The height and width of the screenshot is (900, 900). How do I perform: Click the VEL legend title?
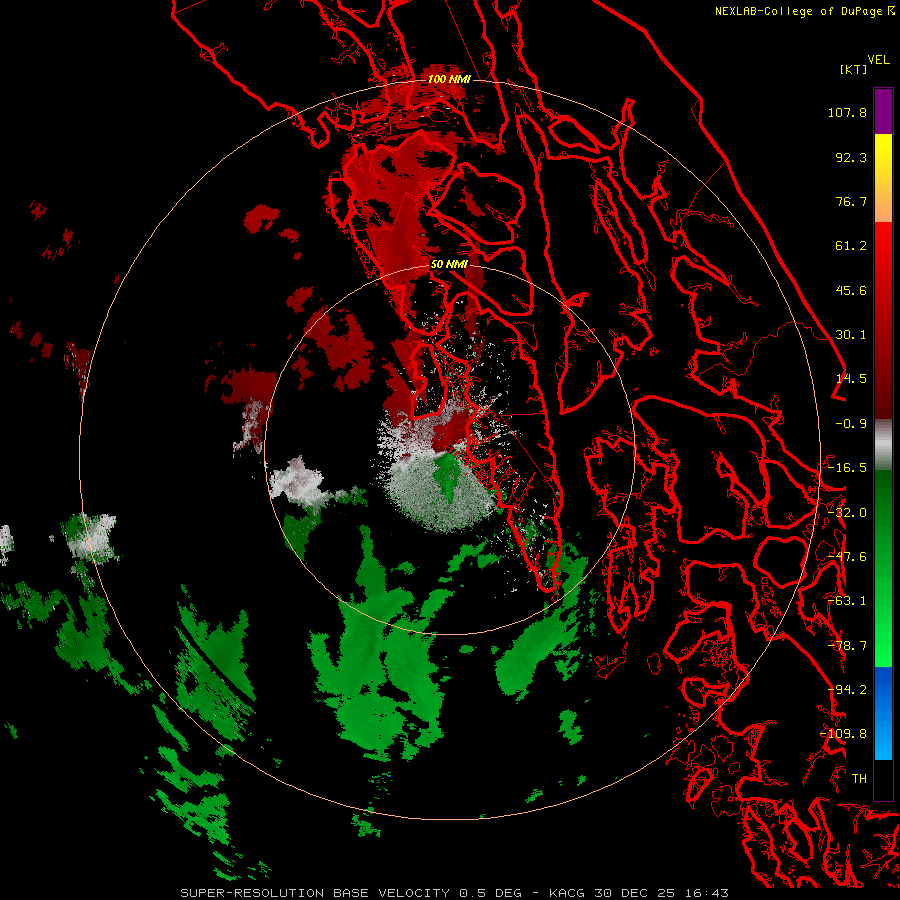pyautogui.click(x=878, y=60)
